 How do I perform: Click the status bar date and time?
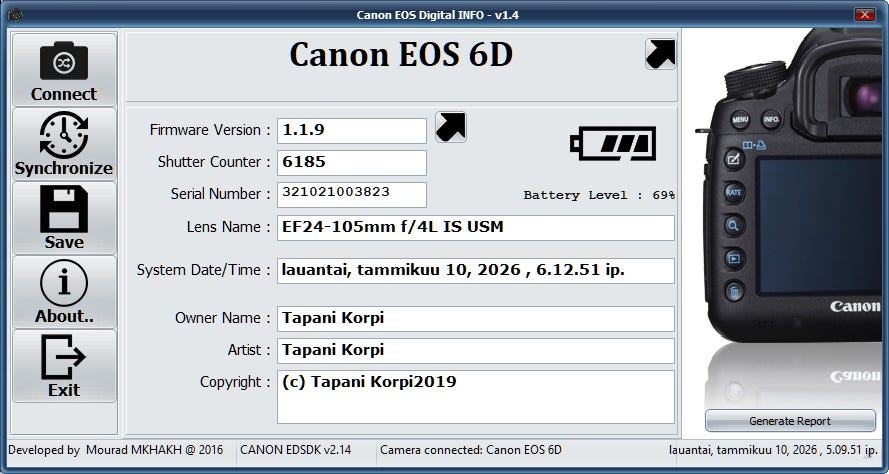pos(773,450)
